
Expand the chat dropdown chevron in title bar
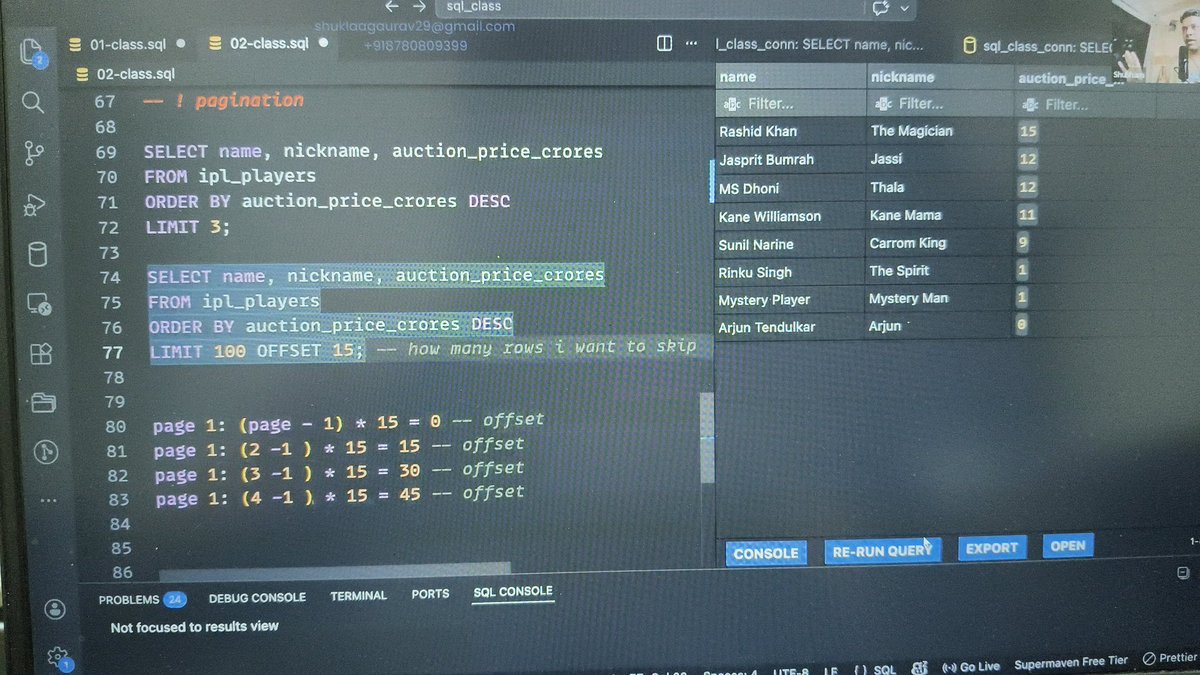[905, 8]
